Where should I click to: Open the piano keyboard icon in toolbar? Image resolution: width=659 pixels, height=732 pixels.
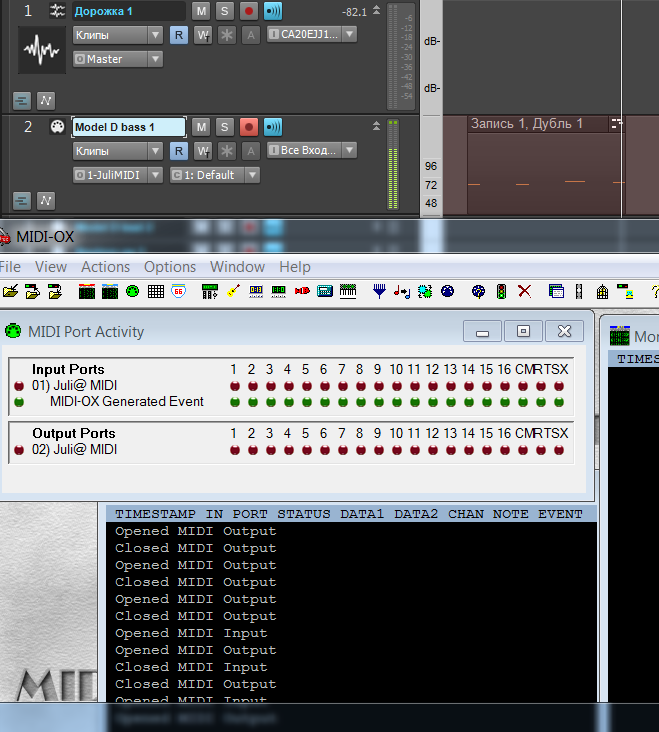(348, 291)
